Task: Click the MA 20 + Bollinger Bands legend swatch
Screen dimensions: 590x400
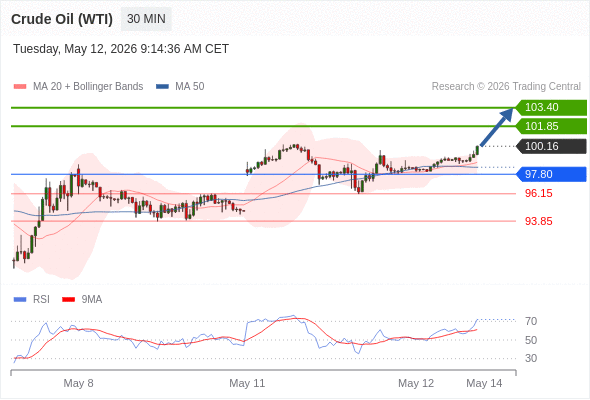Action: tap(20, 87)
